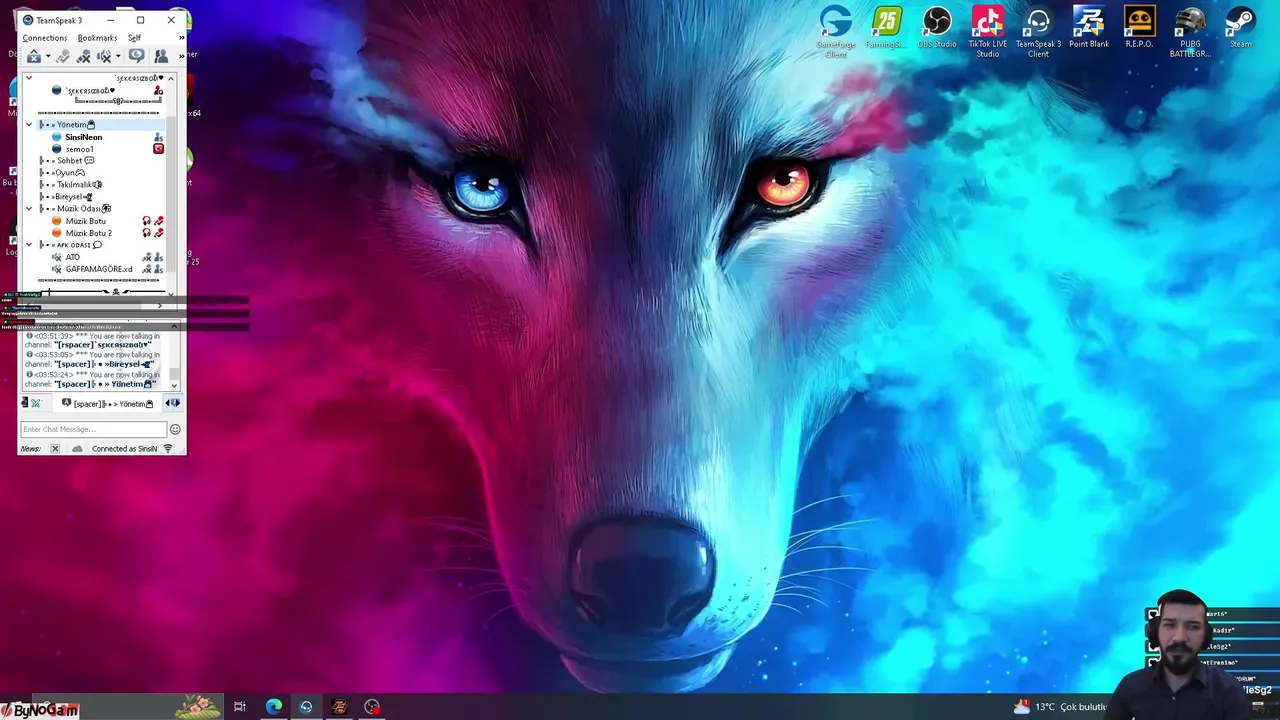
Task: Focus the Enter Chat Message field
Action: [x=93, y=429]
